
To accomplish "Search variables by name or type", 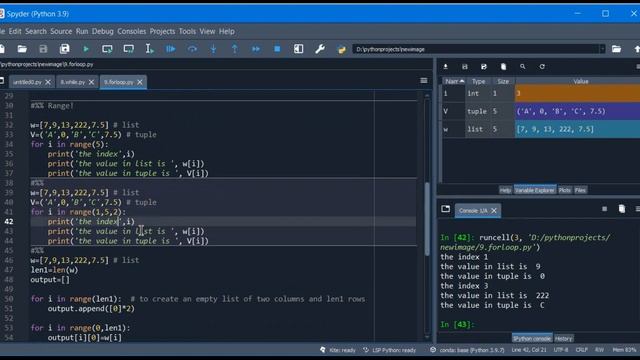I will pos(522,67).
